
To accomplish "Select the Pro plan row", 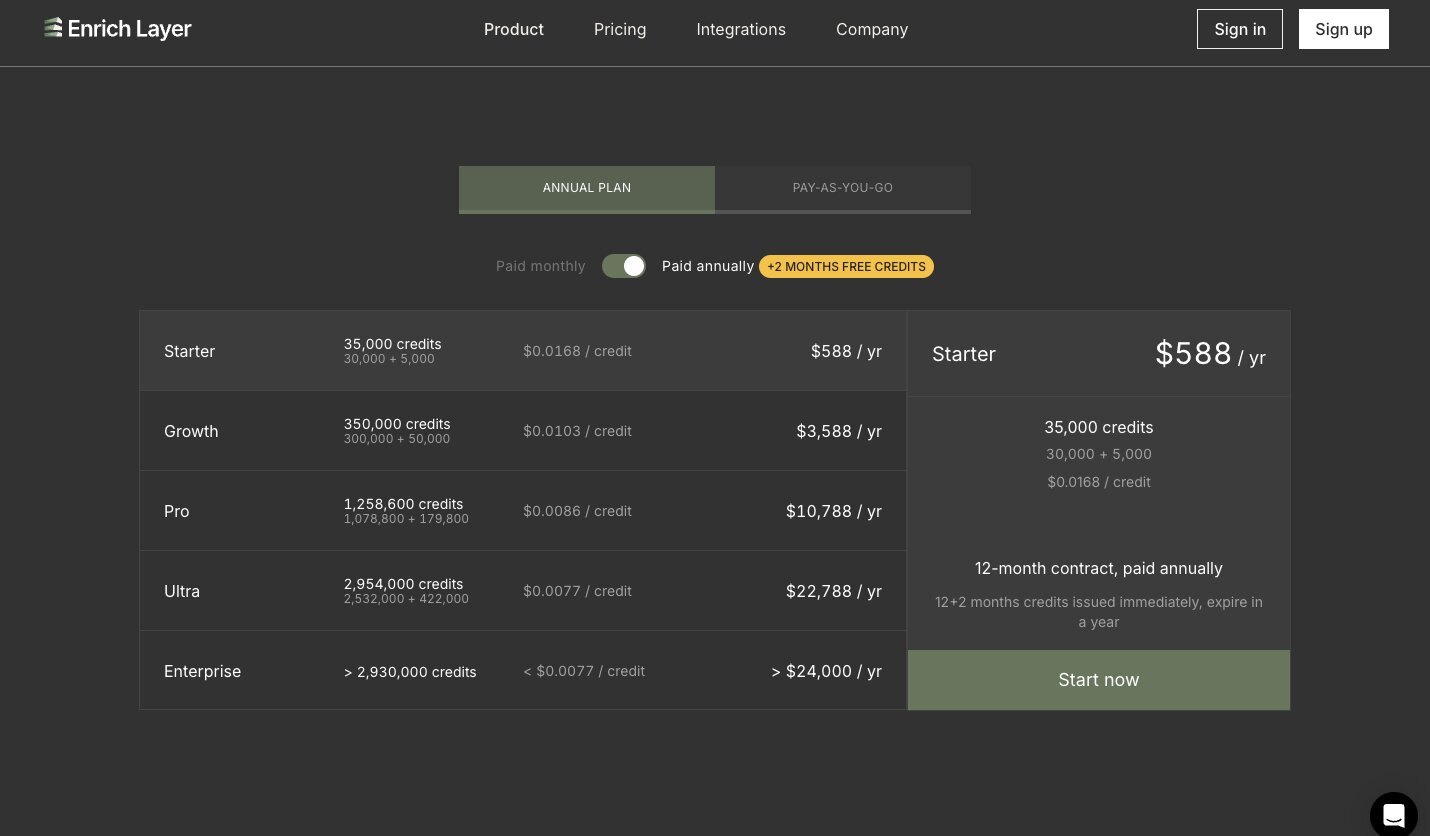I will tap(523, 511).
